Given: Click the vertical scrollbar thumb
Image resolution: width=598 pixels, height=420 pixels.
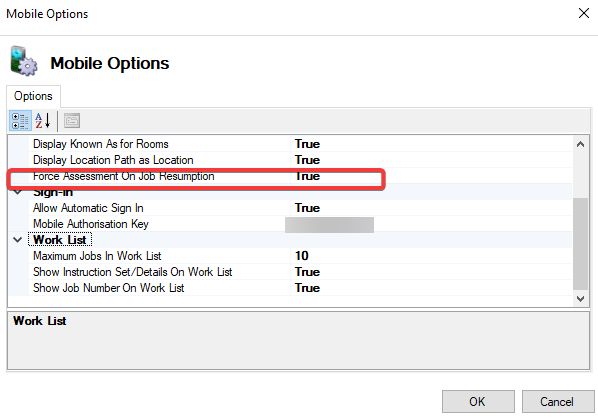Looking at the screenshot, I should [x=580, y=244].
